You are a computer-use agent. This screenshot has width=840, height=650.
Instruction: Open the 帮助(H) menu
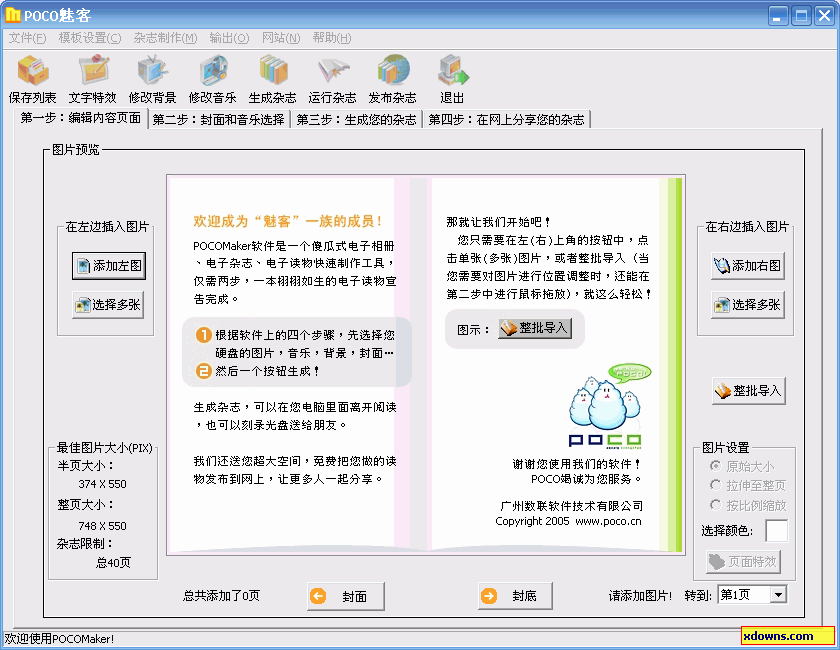(x=332, y=38)
